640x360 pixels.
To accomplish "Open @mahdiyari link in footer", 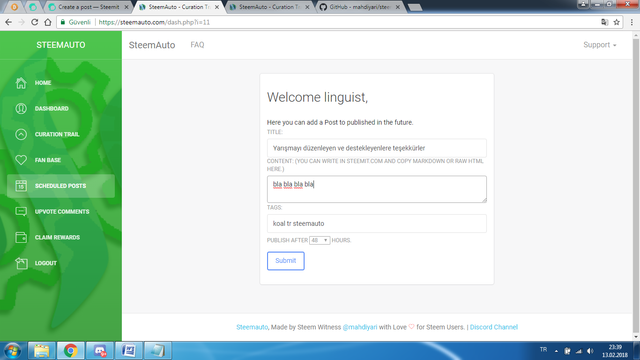I will point(360,327).
